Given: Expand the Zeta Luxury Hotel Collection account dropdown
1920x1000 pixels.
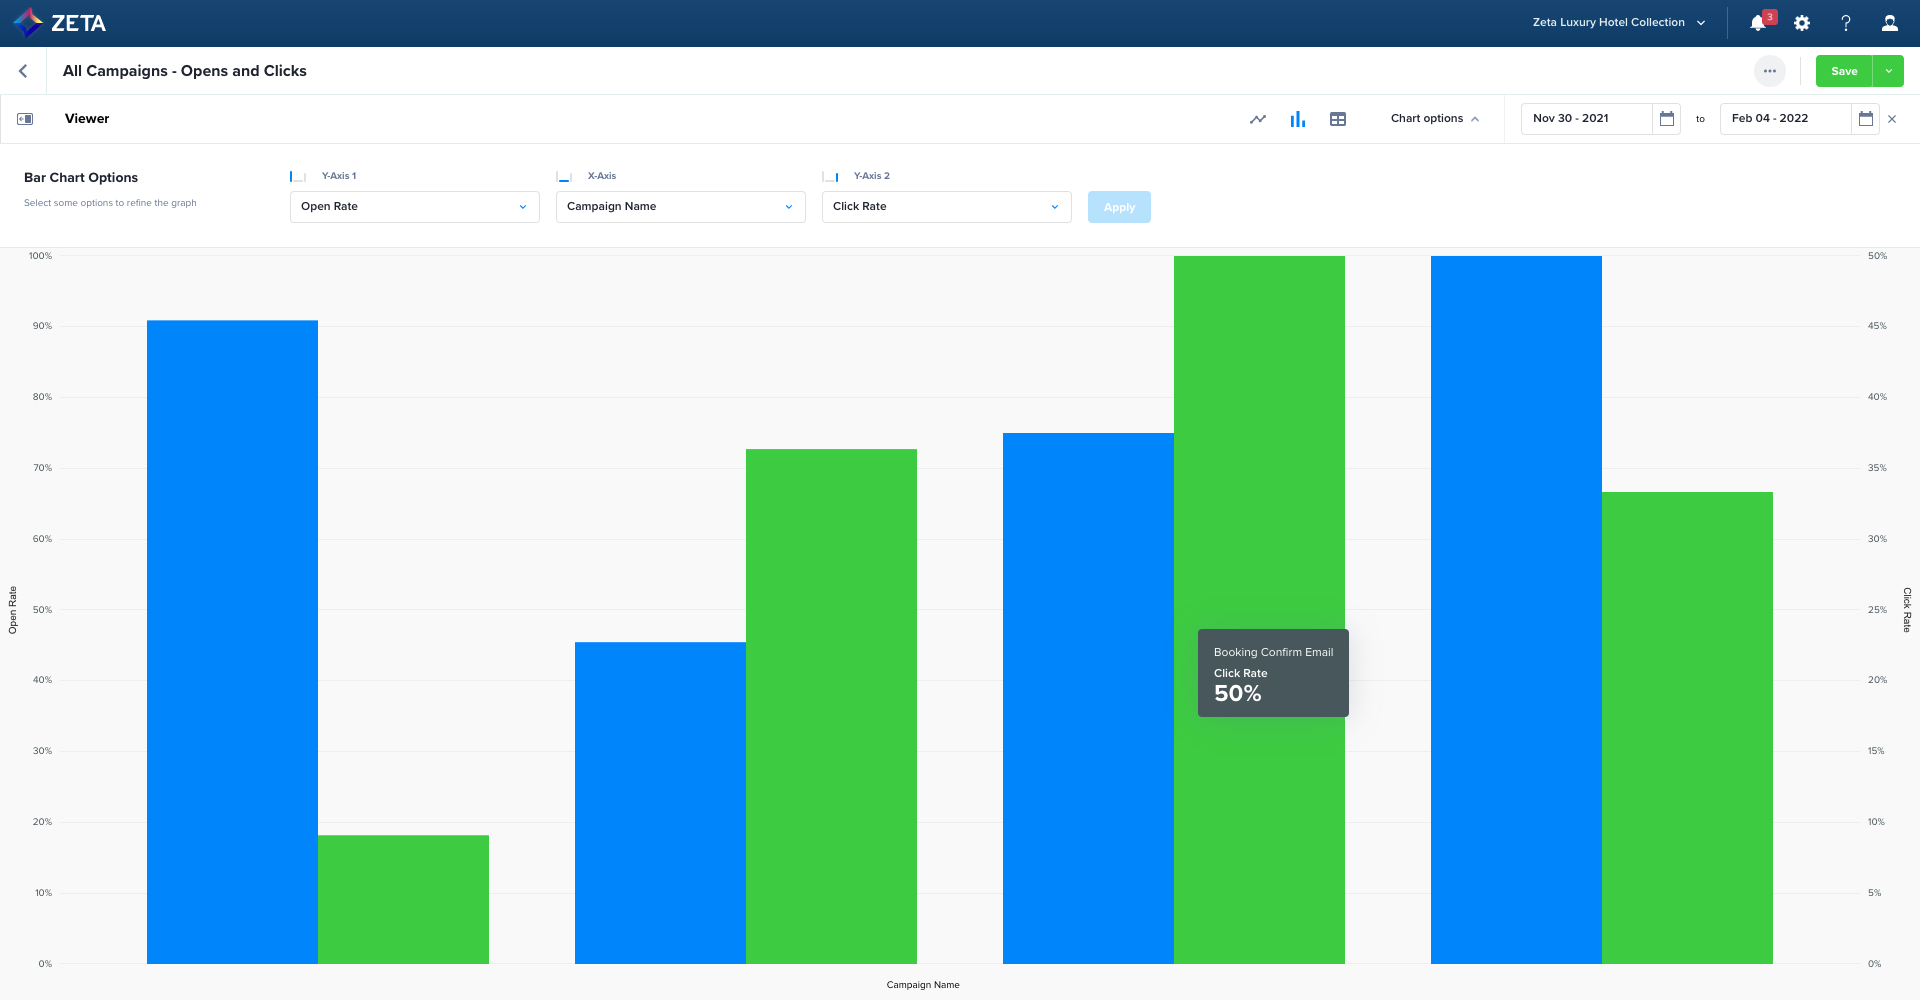Looking at the screenshot, I should (x=1619, y=22).
